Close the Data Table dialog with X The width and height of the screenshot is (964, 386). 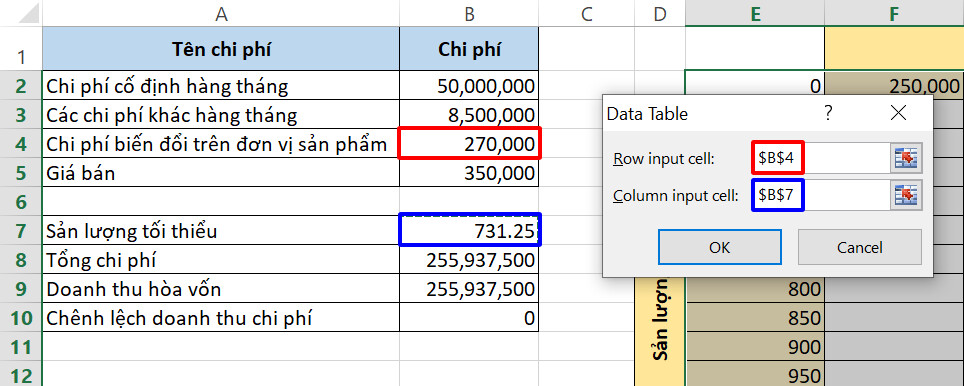[898, 112]
